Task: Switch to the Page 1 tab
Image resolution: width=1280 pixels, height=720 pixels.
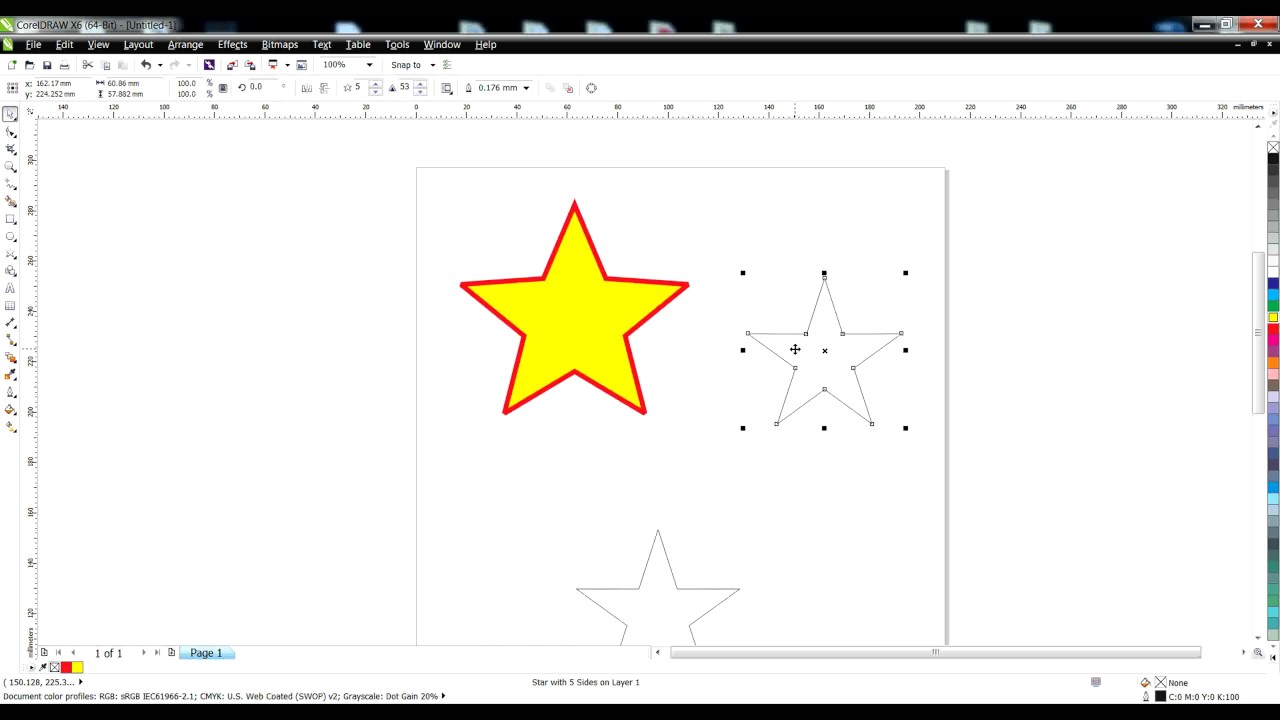Action: tap(206, 653)
